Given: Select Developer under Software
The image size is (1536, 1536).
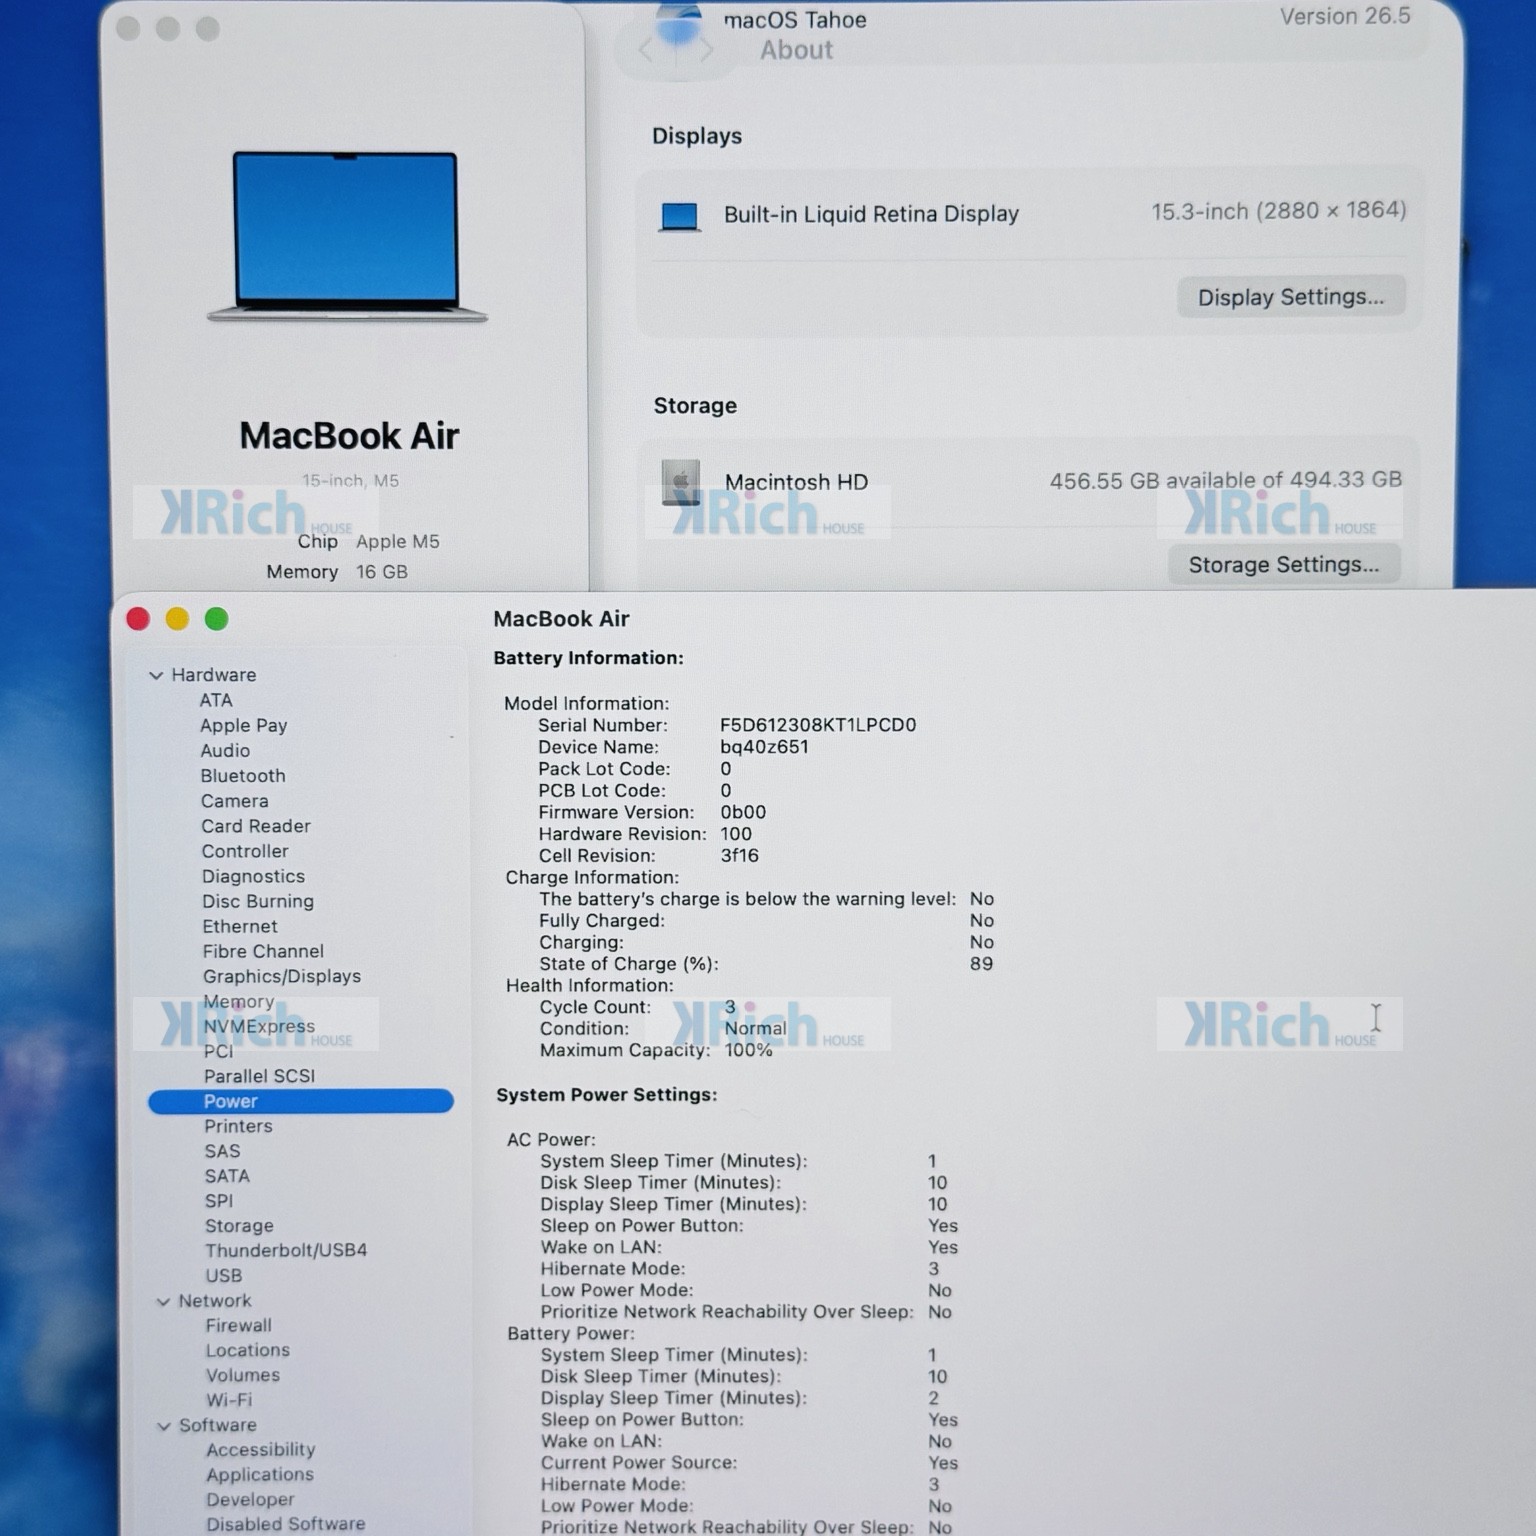Looking at the screenshot, I should coord(250,1501).
